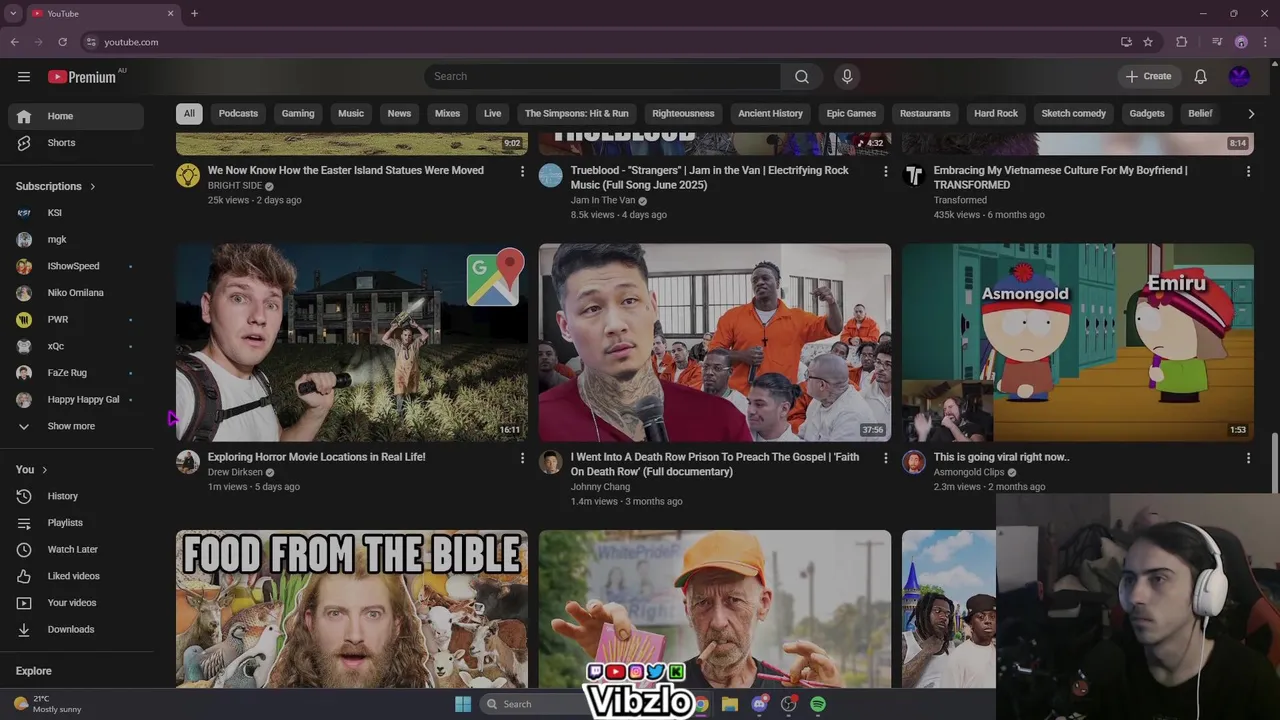Open options for Horror Movie Locations video
Image resolution: width=1280 pixels, height=720 pixels.
coord(522,458)
